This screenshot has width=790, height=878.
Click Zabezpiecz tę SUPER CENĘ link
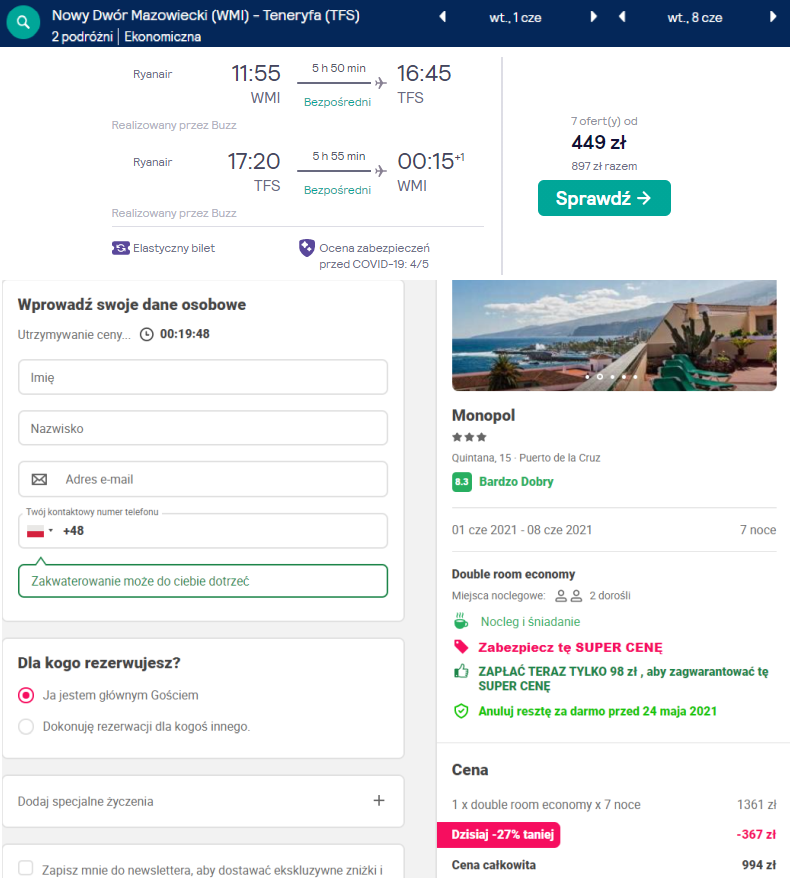click(x=570, y=647)
